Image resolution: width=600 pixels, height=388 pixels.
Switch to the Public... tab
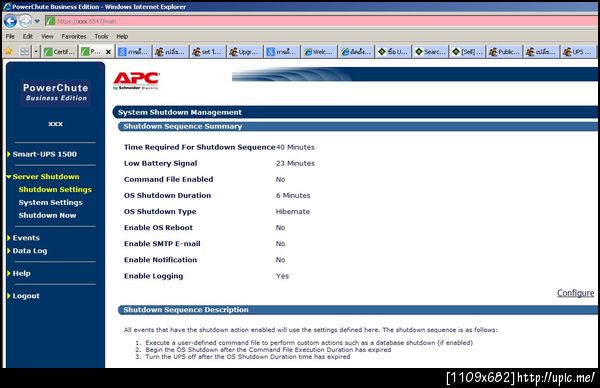pyautogui.click(x=505, y=51)
